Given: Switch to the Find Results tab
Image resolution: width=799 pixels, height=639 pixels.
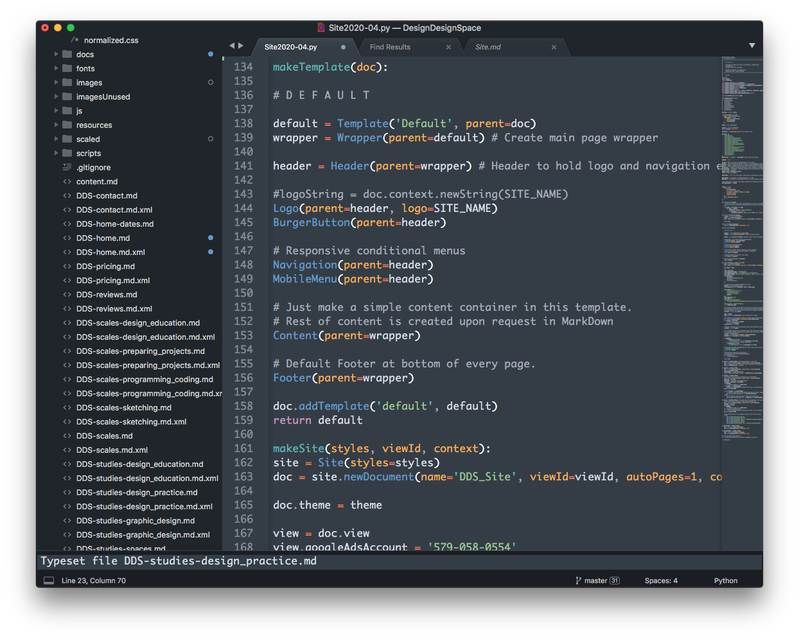Looking at the screenshot, I should [390, 47].
